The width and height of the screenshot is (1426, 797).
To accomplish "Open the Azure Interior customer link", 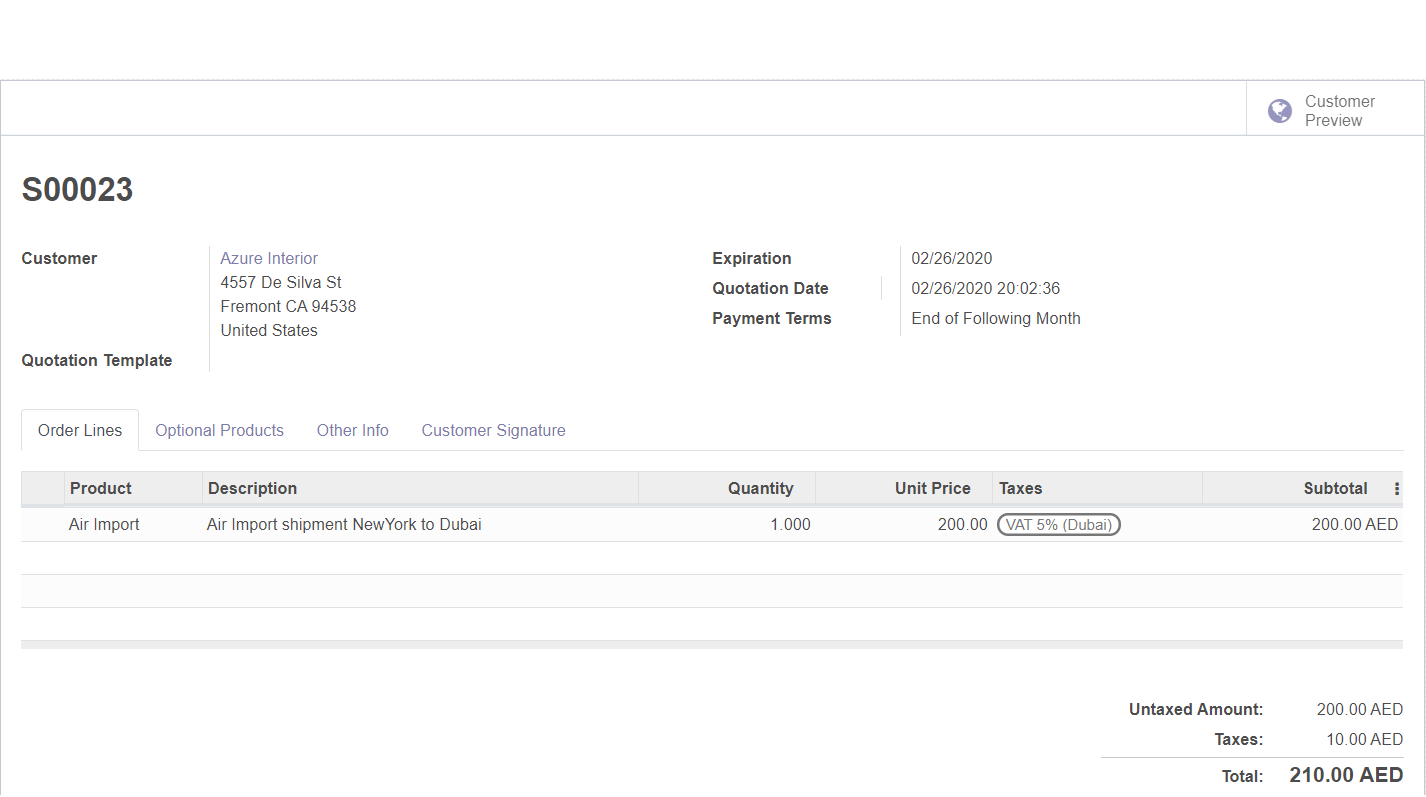I will tap(269, 259).
